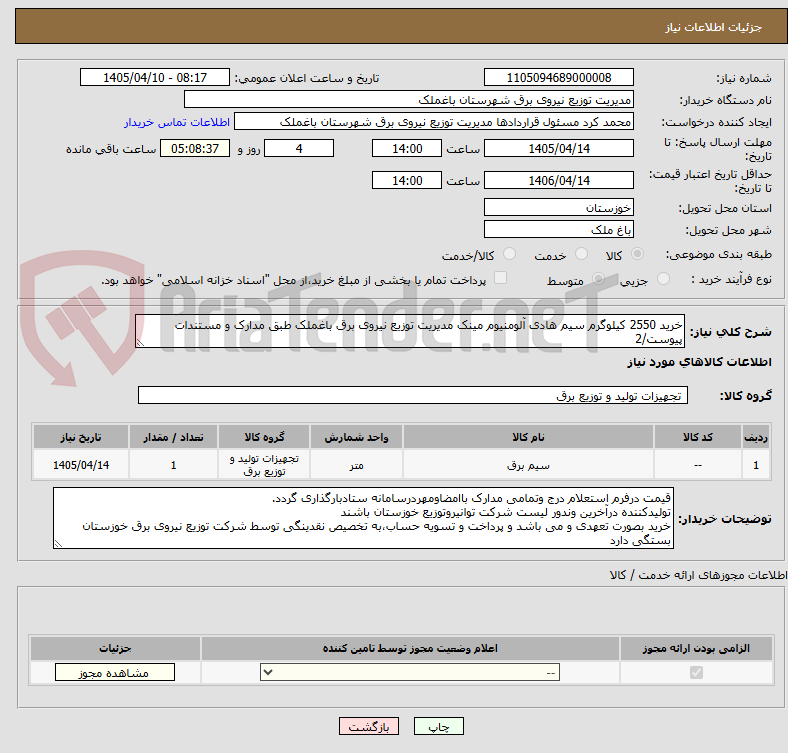Click the تعداد / مقدار column header
The width and height of the screenshot is (788, 753).
coord(173,437)
